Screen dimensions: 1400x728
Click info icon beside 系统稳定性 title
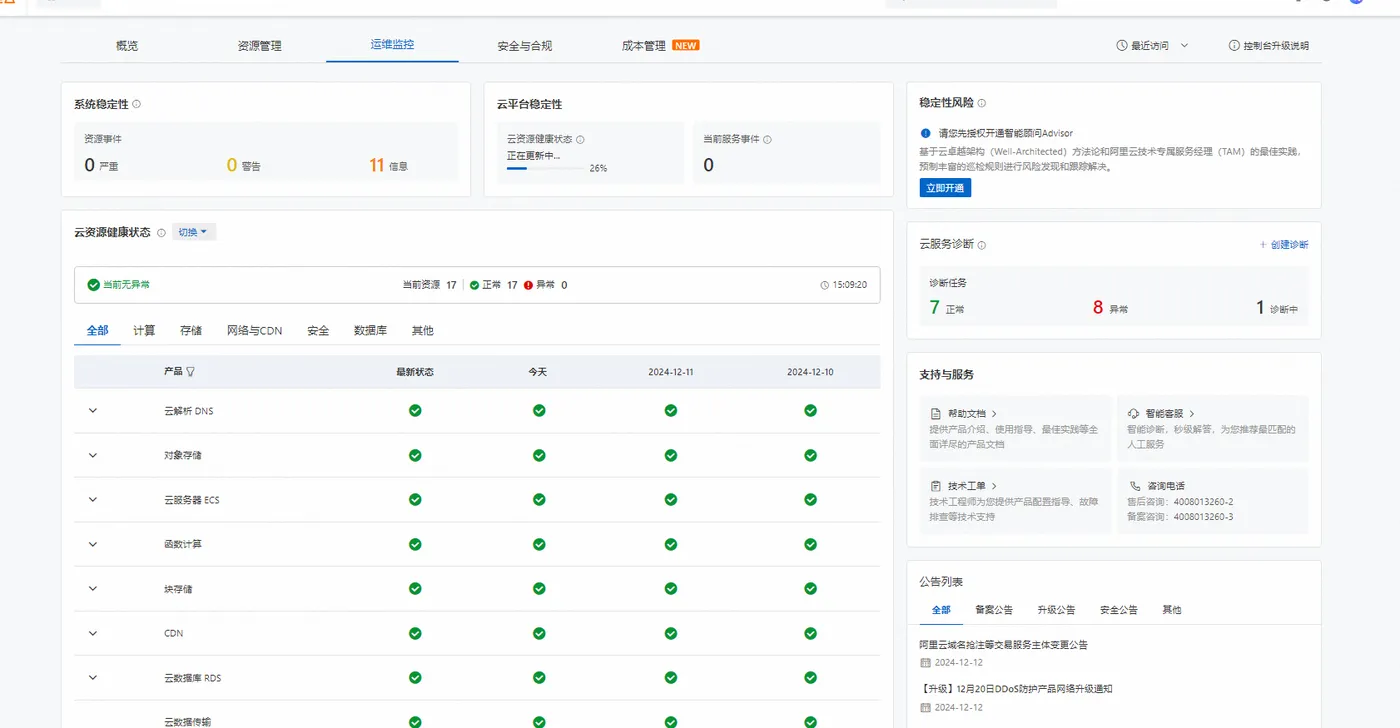point(137,104)
